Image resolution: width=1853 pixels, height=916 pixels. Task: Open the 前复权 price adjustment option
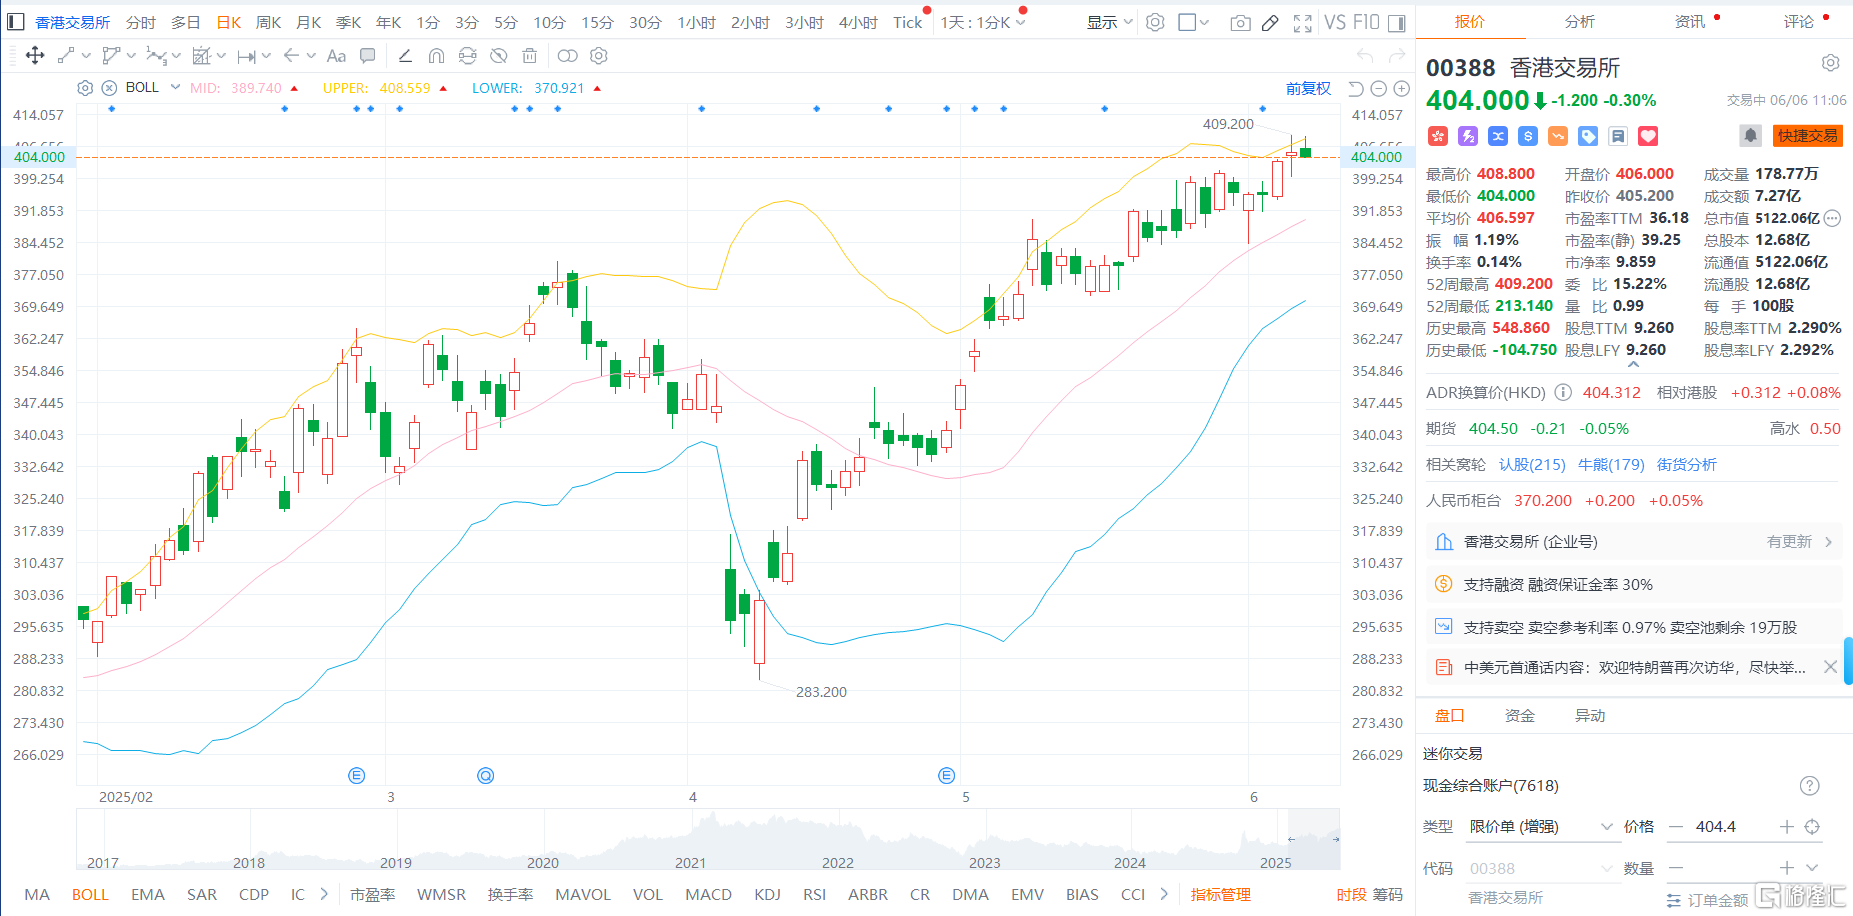[1308, 88]
